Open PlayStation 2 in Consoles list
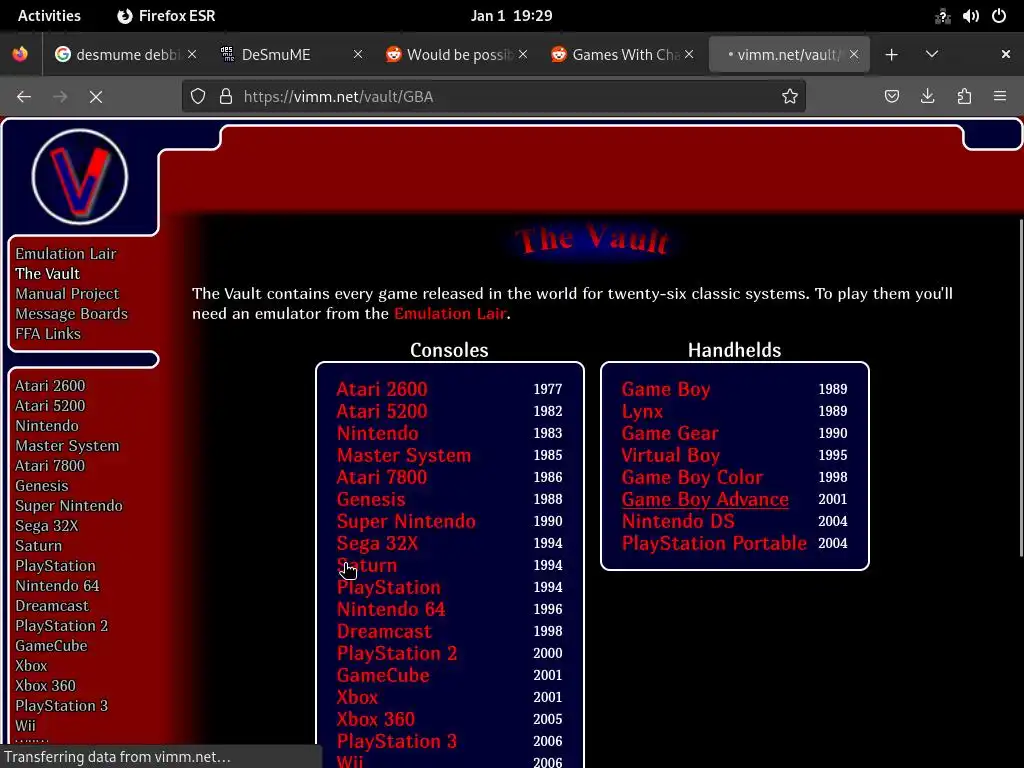The width and height of the screenshot is (1024, 768). (x=396, y=653)
